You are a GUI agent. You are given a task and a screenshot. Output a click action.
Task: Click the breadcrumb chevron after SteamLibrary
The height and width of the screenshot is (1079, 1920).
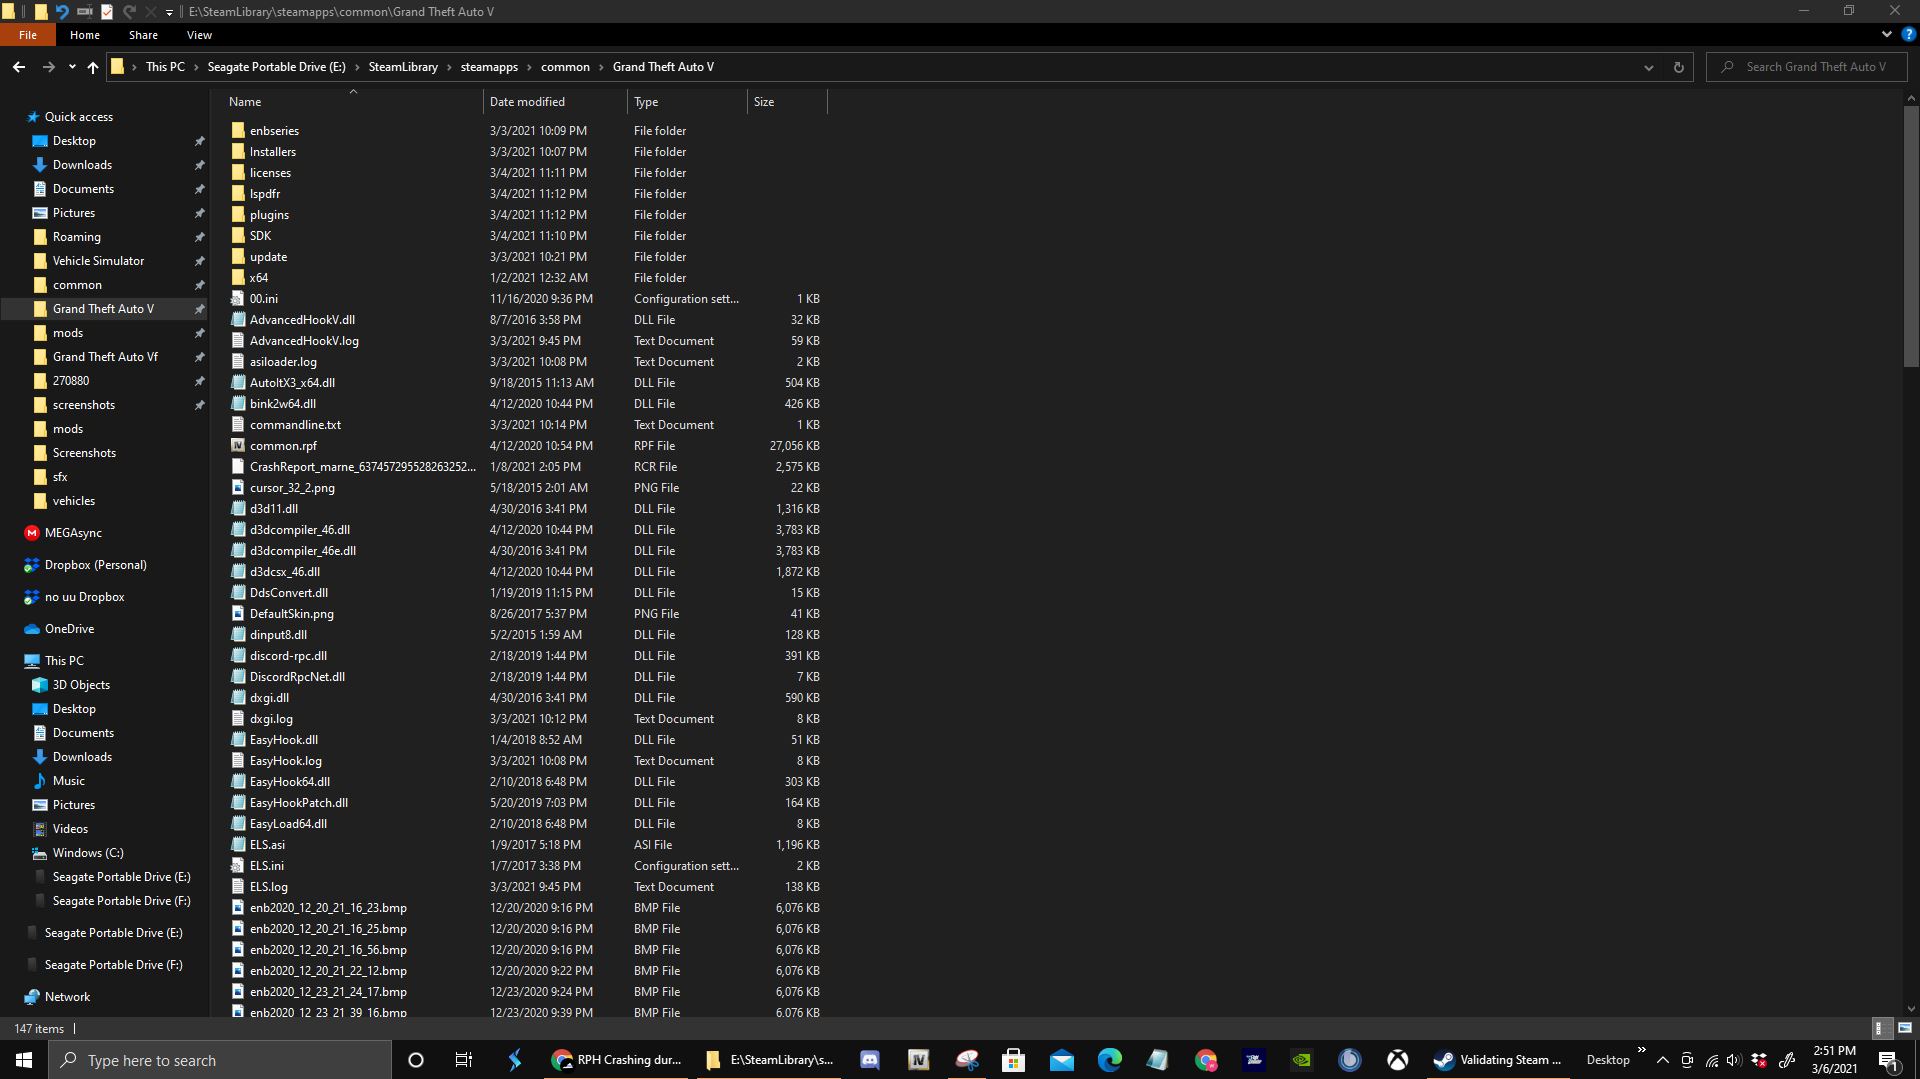click(449, 67)
